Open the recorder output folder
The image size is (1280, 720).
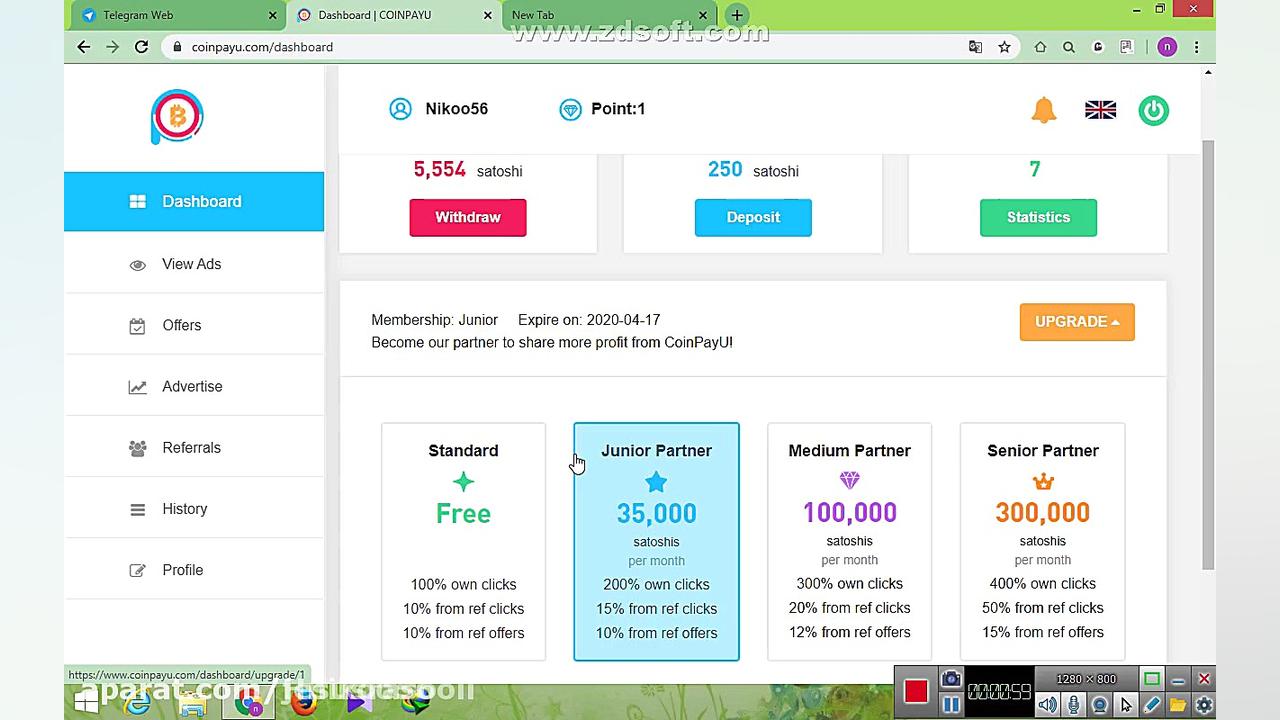point(1178,705)
